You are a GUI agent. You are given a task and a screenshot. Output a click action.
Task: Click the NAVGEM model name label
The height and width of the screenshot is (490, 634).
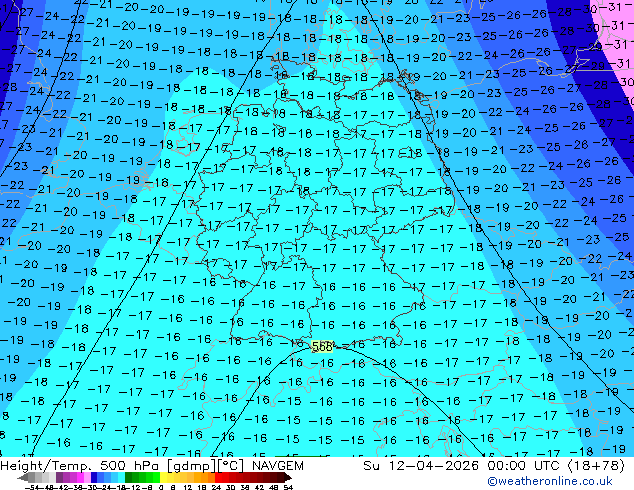(x=277, y=466)
